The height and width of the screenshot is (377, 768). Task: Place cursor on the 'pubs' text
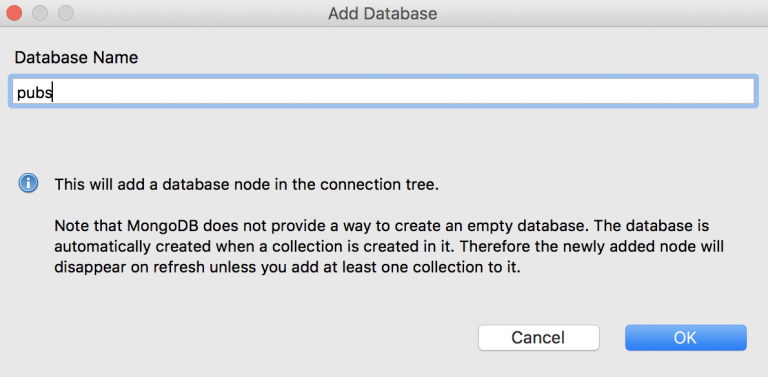34,93
